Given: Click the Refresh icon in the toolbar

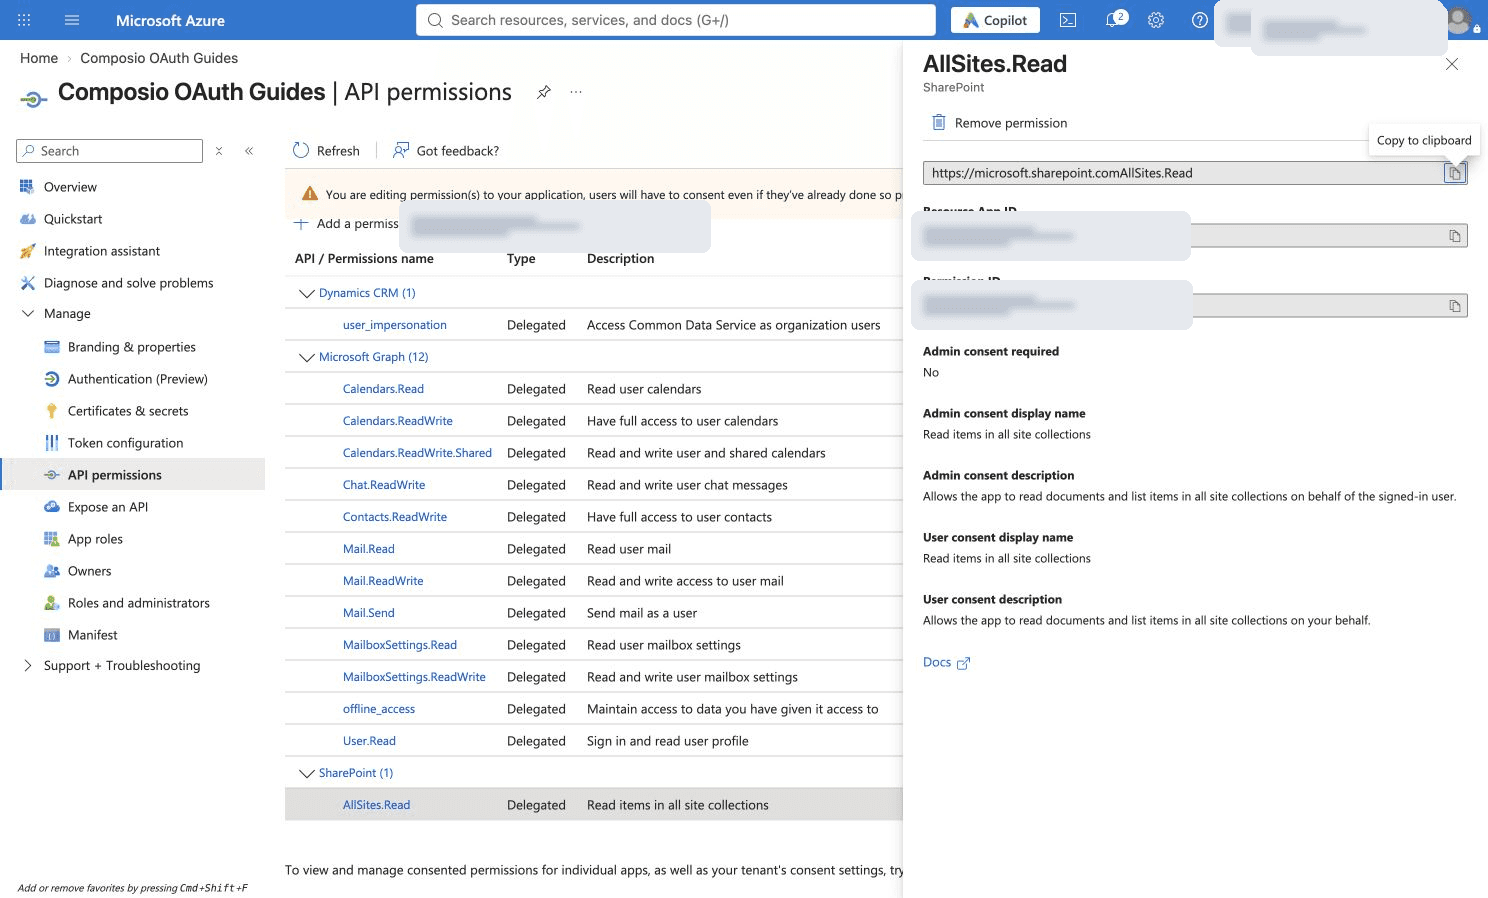Looking at the screenshot, I should [x=301, y=150].
